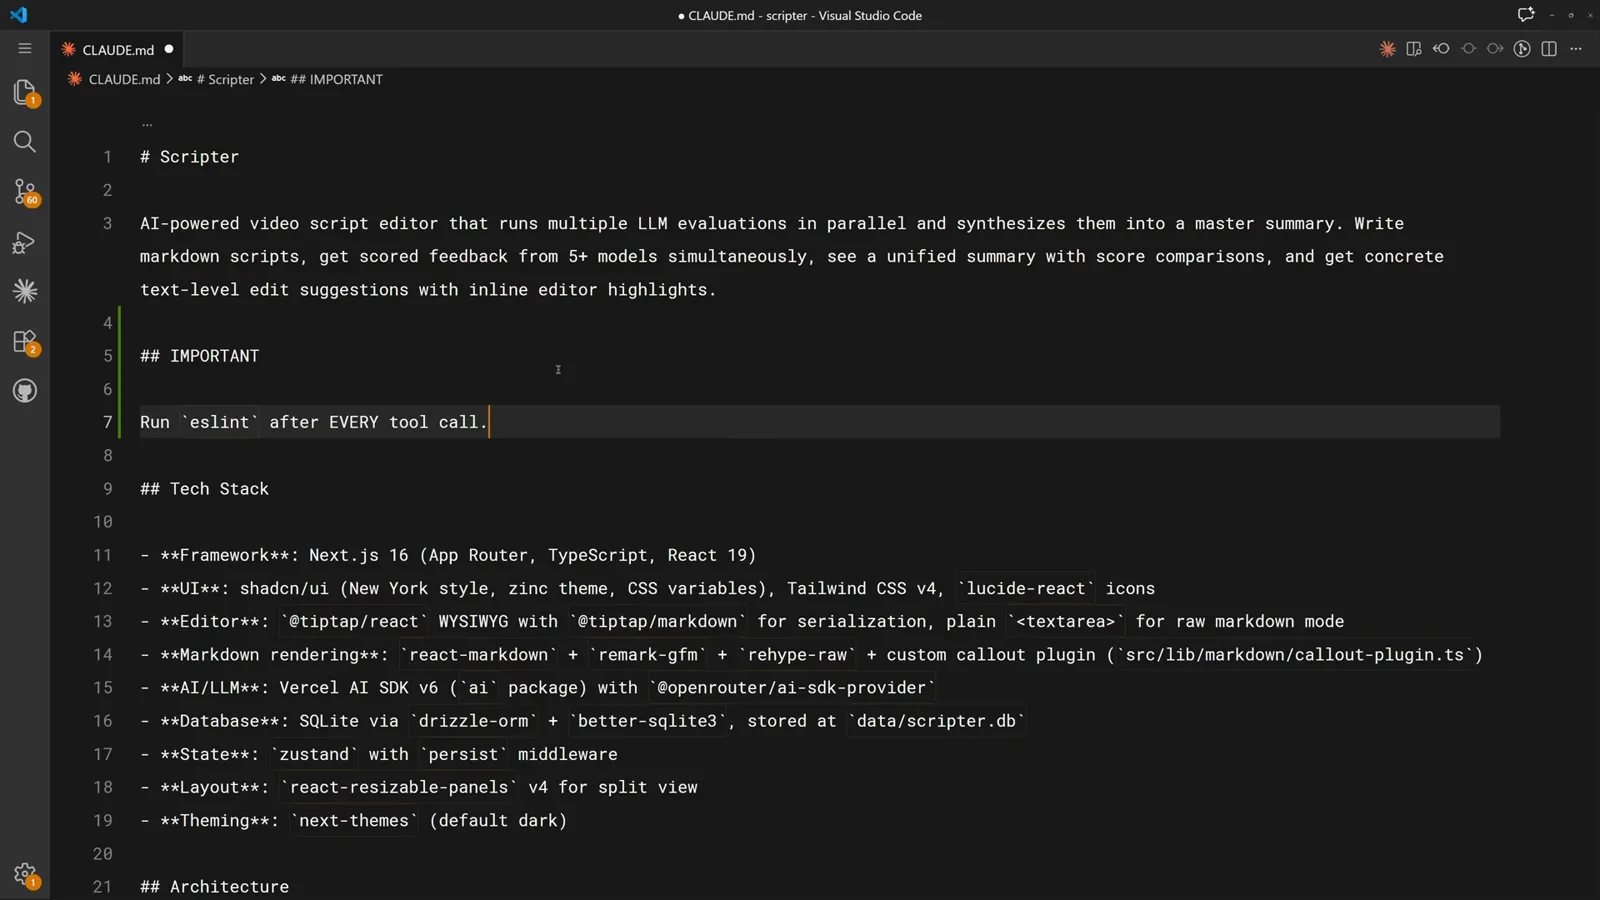The height and width of the screenshot is (900, 1600).
Task: Click the '**Theming**' next-themes line
Action: [354, 820]
